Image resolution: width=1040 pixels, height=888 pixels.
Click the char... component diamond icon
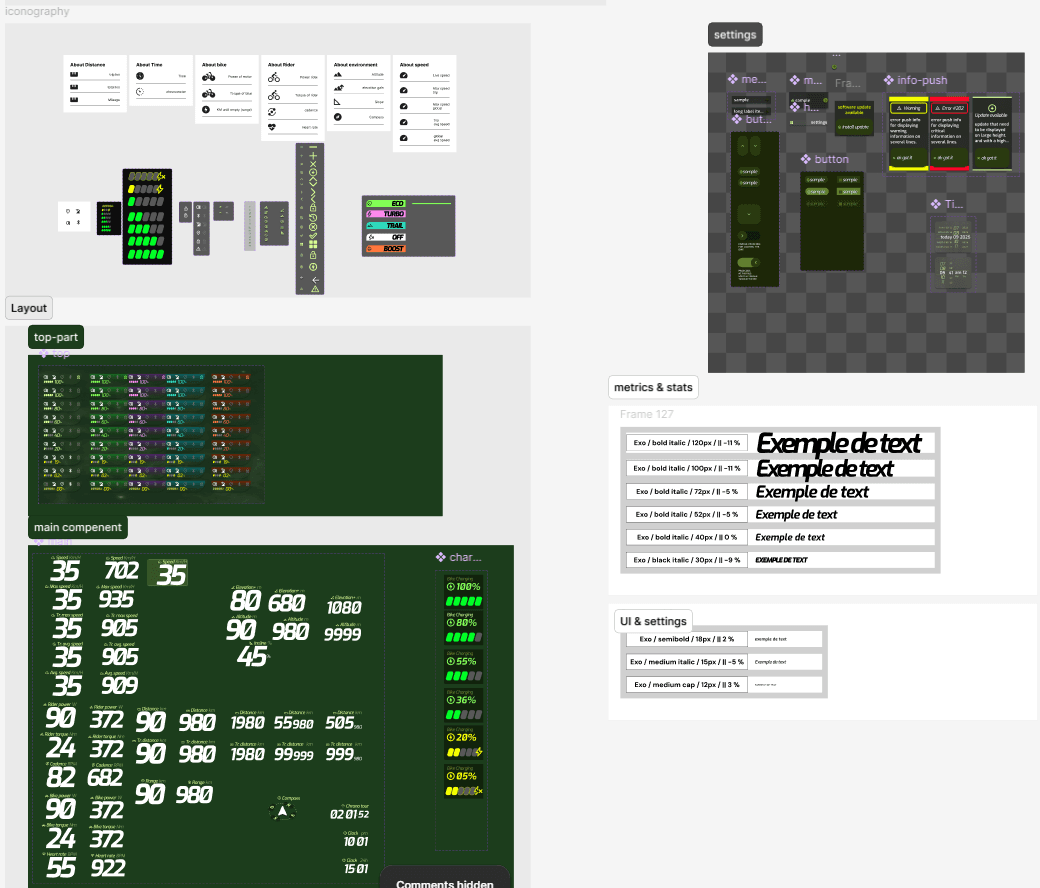click(440, 557)
